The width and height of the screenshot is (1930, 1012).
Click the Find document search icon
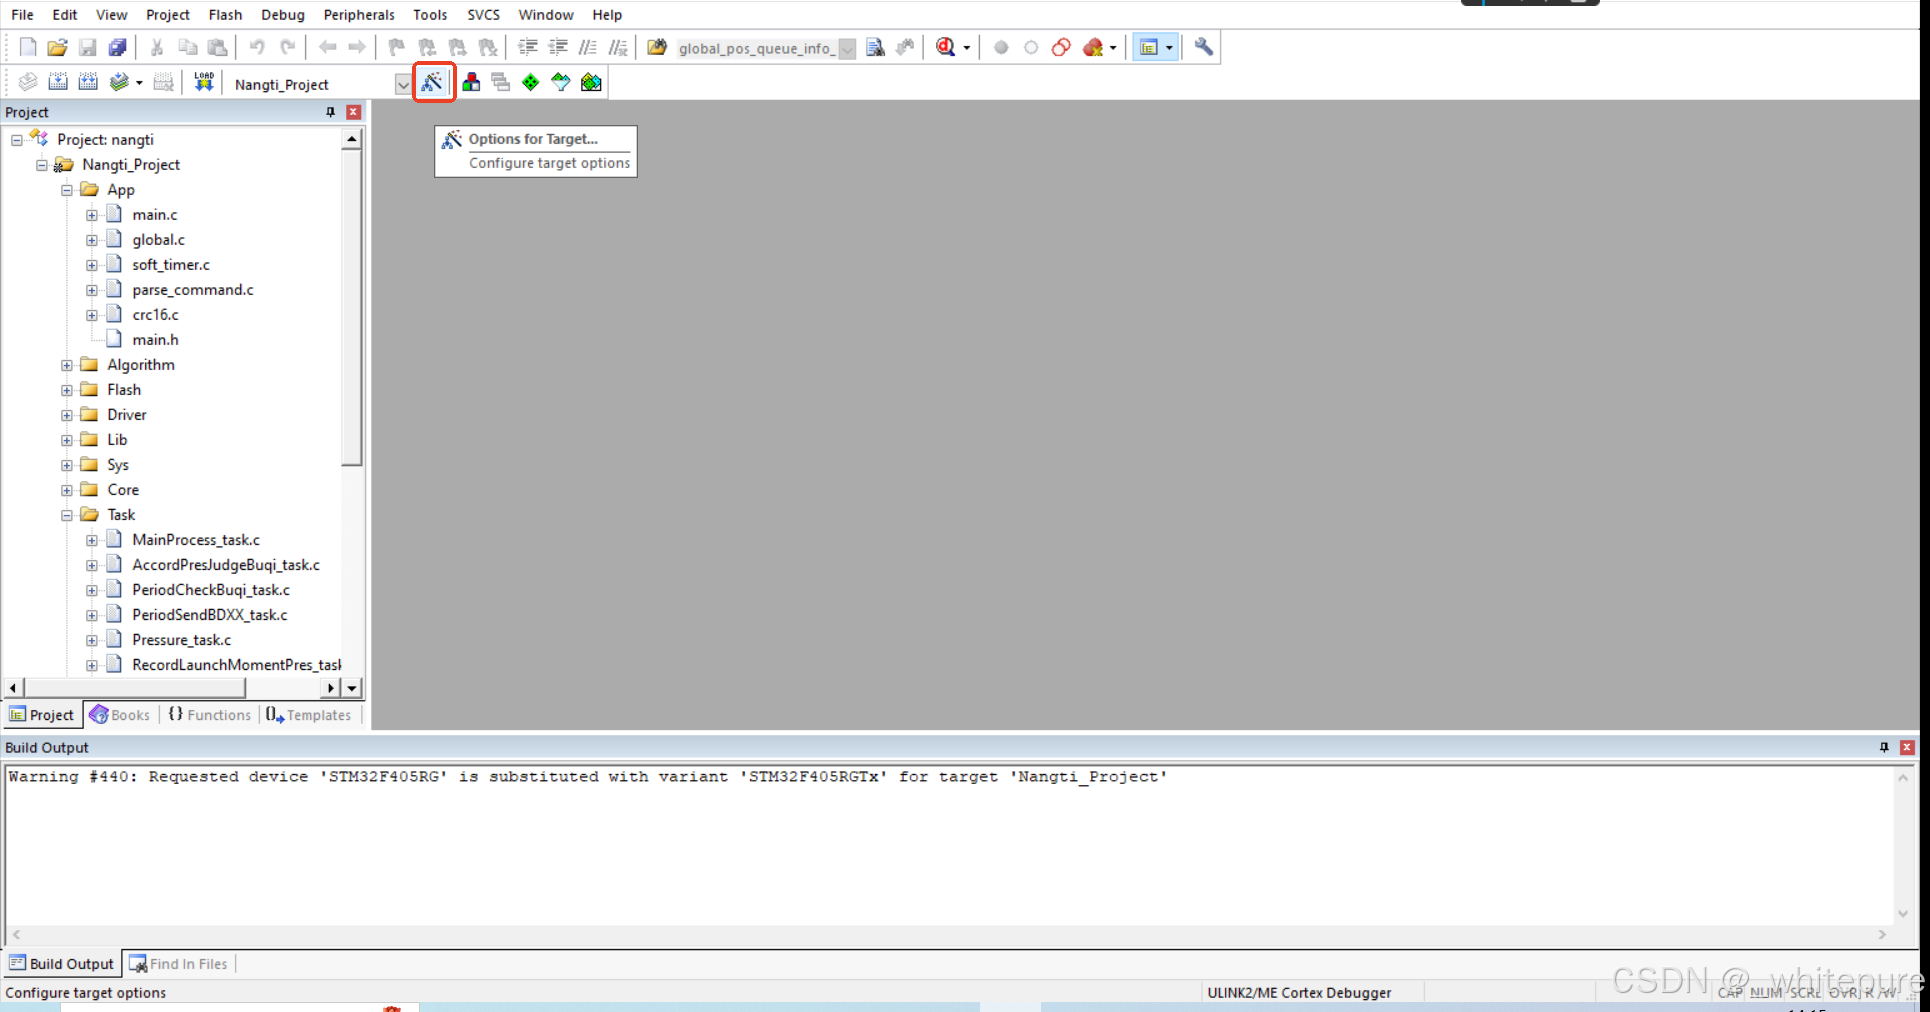[x=876, y=47]
